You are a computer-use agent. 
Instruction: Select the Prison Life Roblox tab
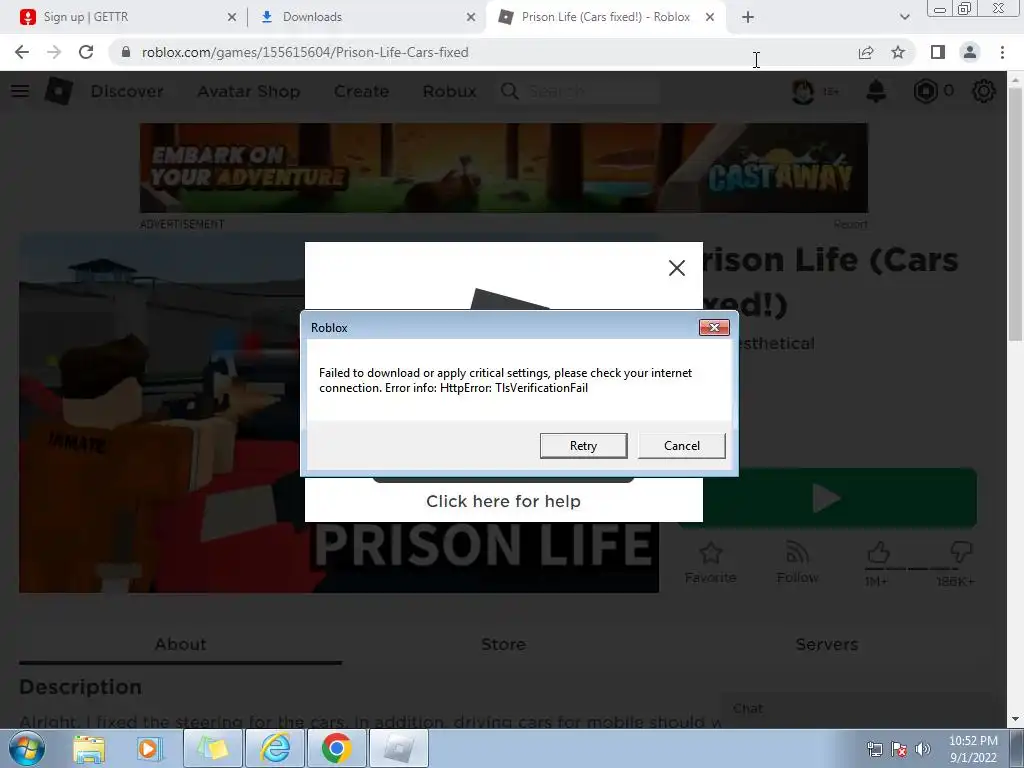604,17
